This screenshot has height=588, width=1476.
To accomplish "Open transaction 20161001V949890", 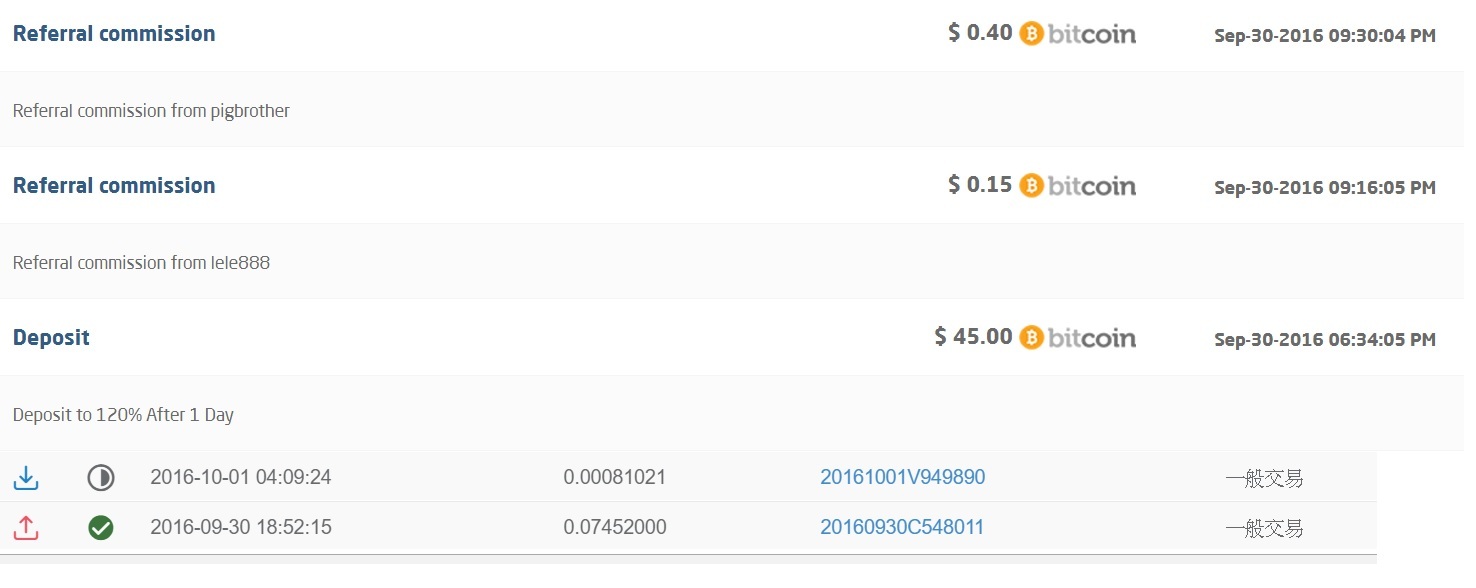I will (x=903, y=478).
